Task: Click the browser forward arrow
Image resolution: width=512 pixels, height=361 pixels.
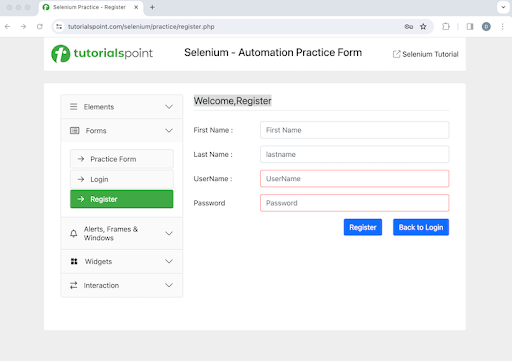Action: click(x=23, y=26)
